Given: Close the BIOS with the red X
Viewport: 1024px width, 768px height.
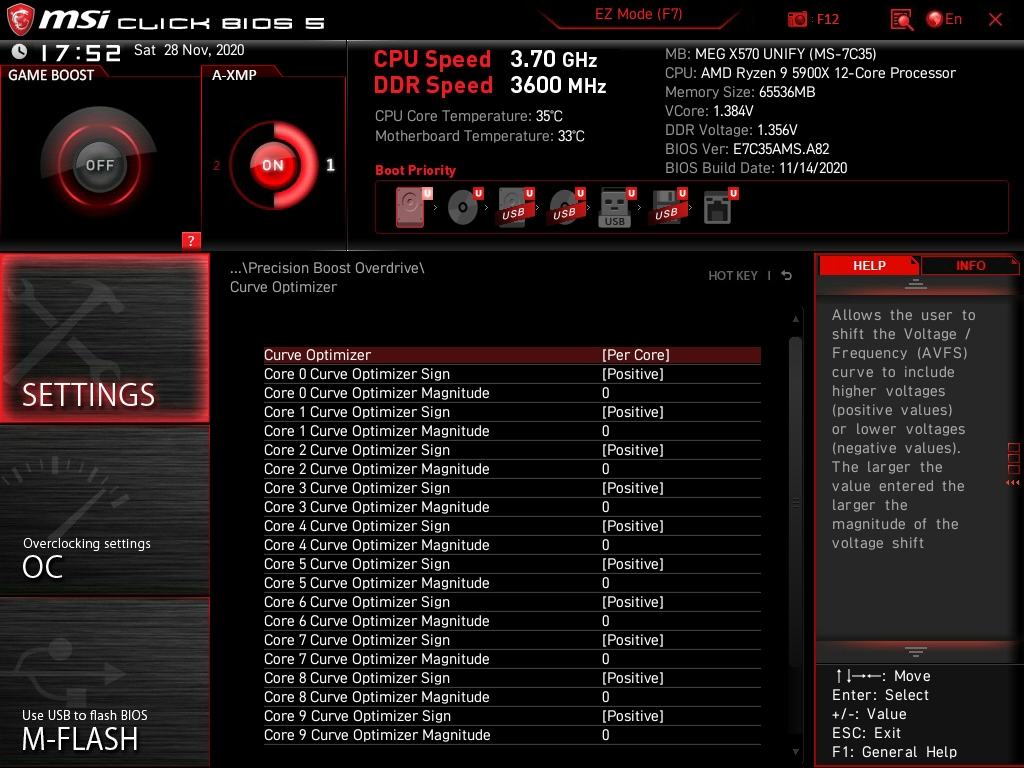Looking at the screenshot, I should click(995, 20).
